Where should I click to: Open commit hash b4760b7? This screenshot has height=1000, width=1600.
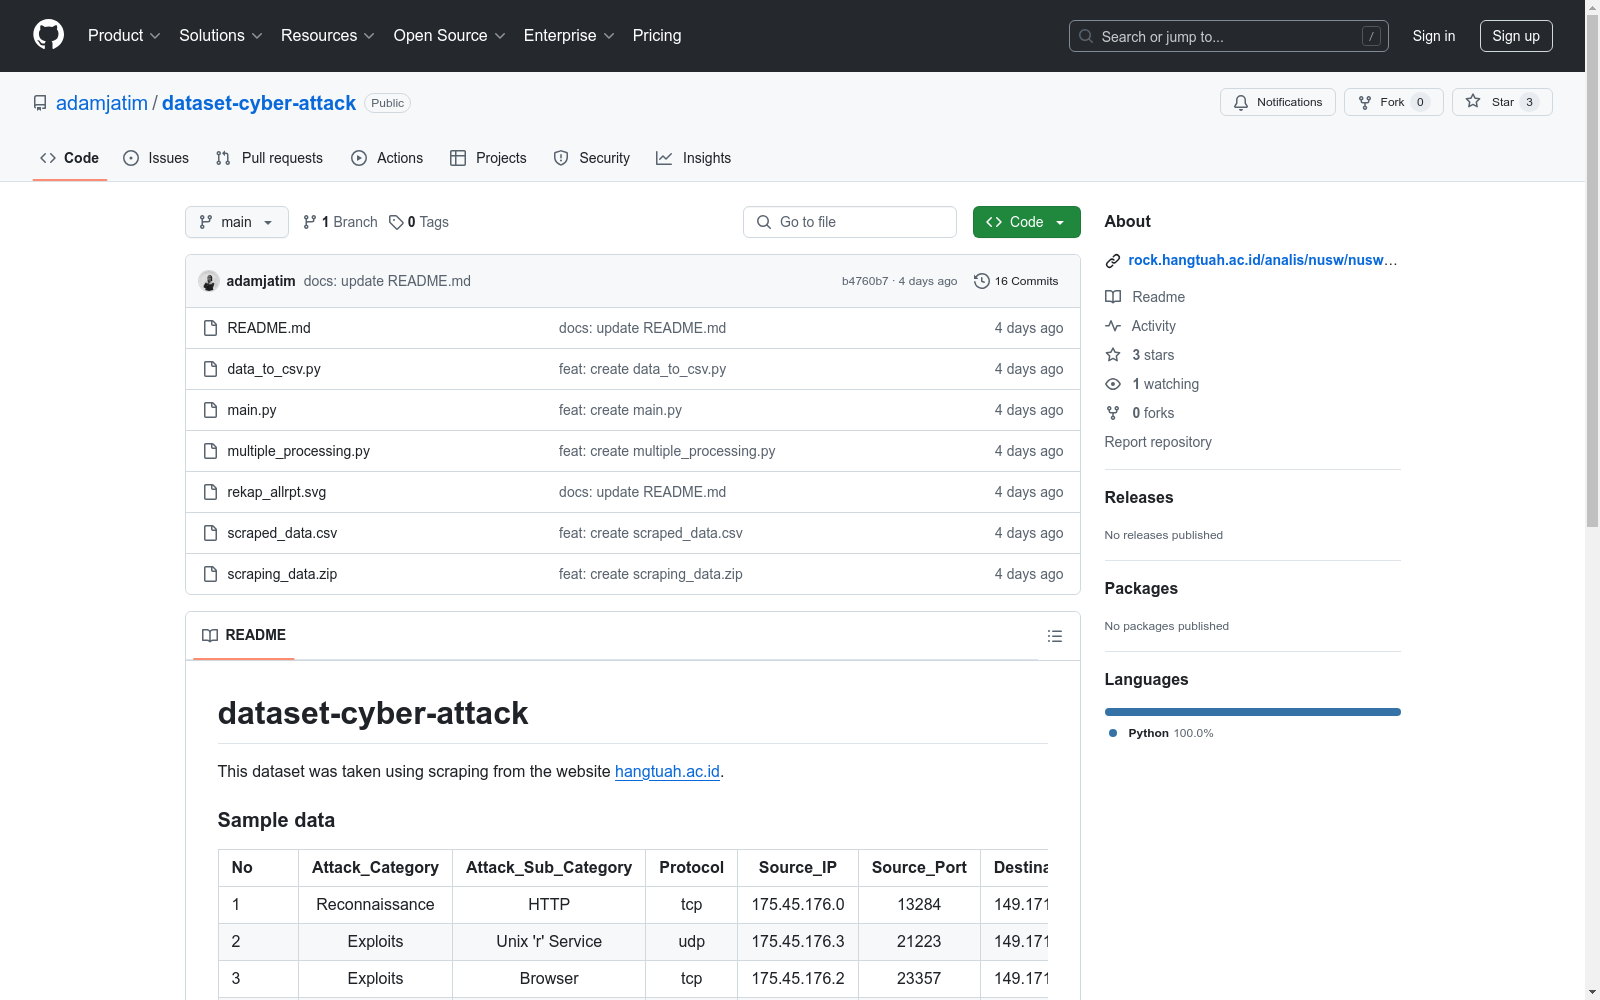(865, 281)
